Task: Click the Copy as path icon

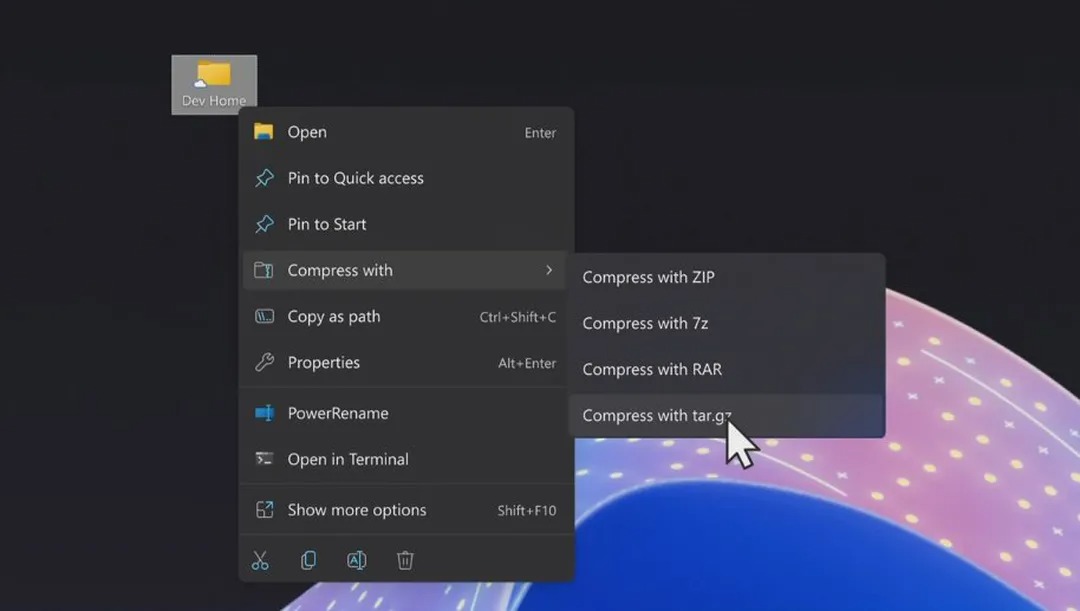Action: click(x=264, y=317)
